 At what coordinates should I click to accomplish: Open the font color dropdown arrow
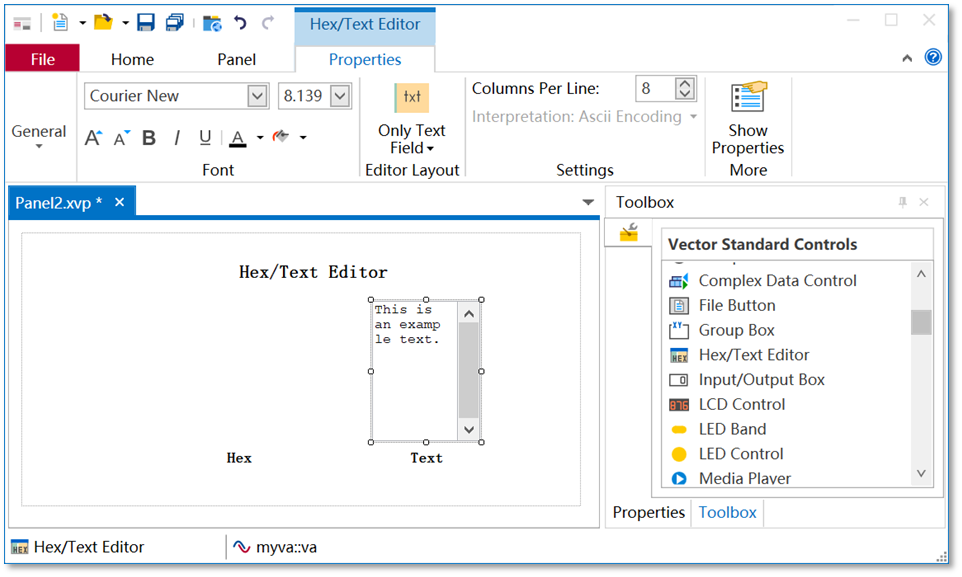260,137
